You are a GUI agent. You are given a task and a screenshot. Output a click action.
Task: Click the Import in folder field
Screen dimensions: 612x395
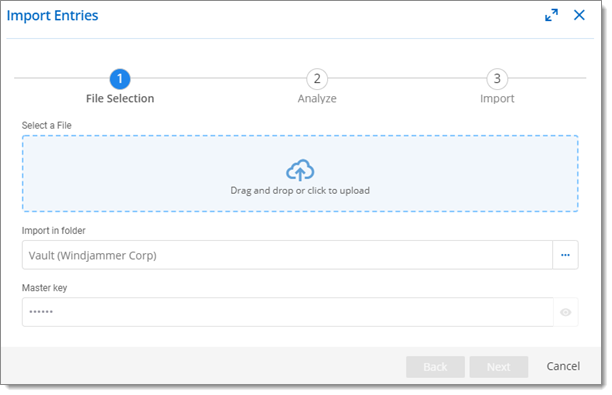pos(287,255)
